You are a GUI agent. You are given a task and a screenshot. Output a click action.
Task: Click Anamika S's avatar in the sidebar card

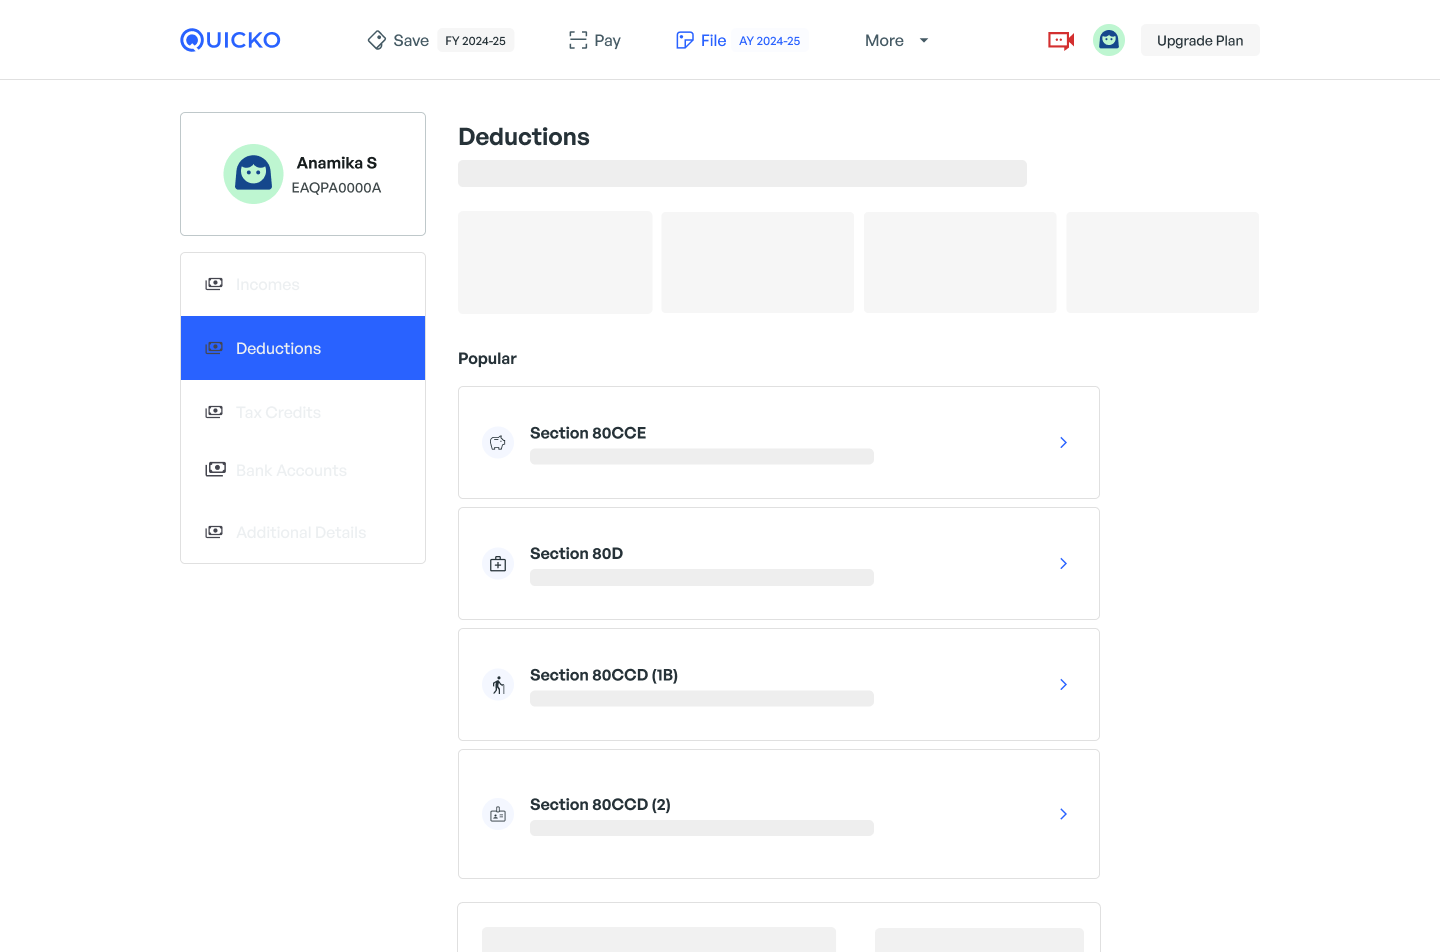pyautogui.click(x=253, y=174)
